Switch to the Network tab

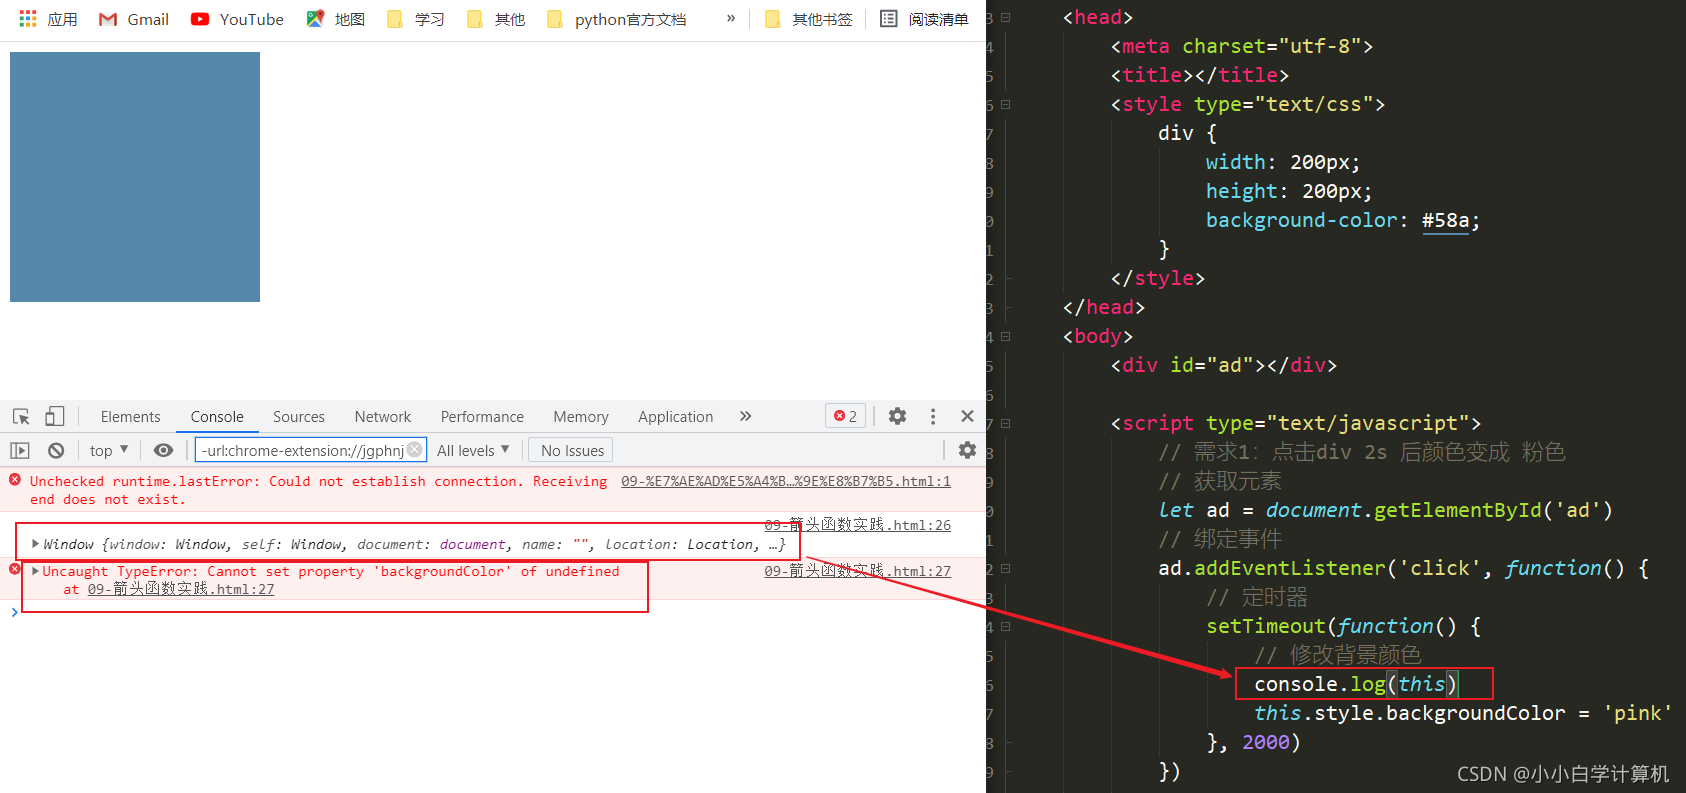coord(383,417)
